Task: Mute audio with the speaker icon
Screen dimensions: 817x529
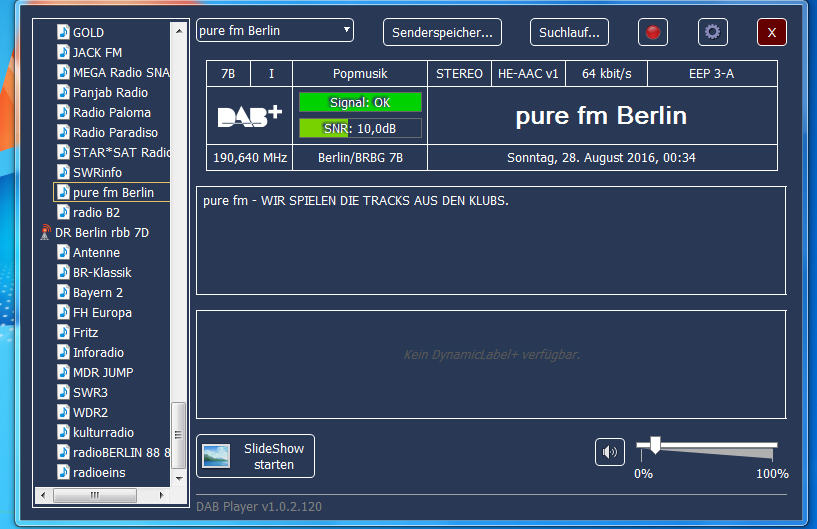Action: pos(609,453)
